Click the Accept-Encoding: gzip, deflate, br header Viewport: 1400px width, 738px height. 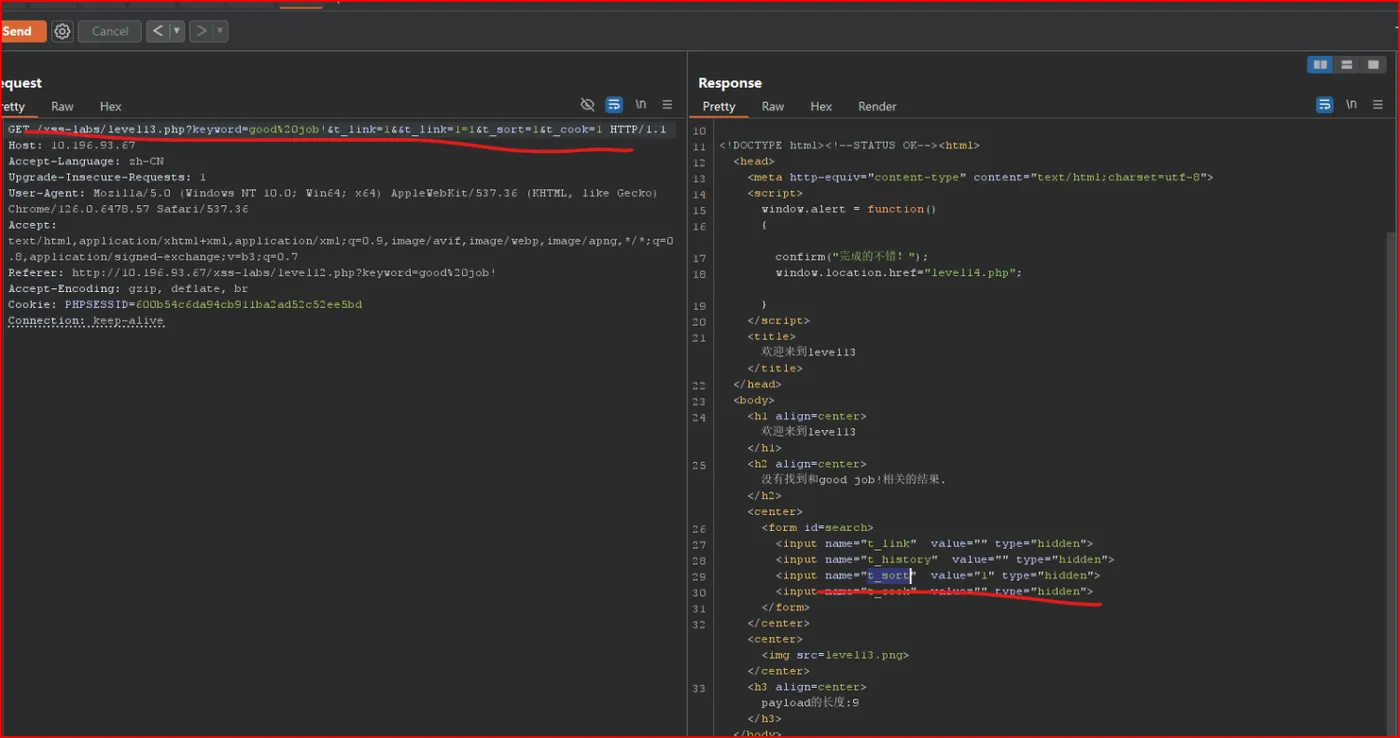128,288
